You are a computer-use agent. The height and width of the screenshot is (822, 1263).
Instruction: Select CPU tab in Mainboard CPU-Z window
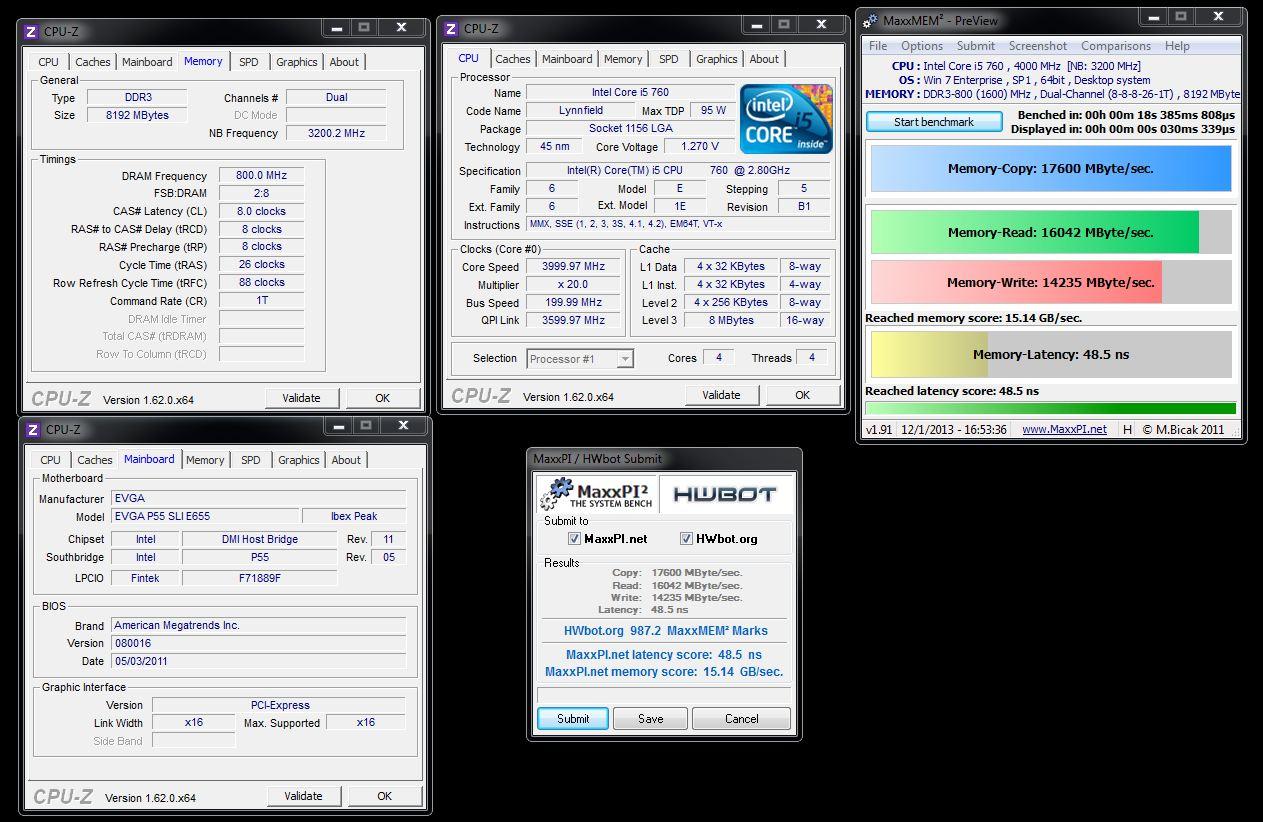pos(50,460)
